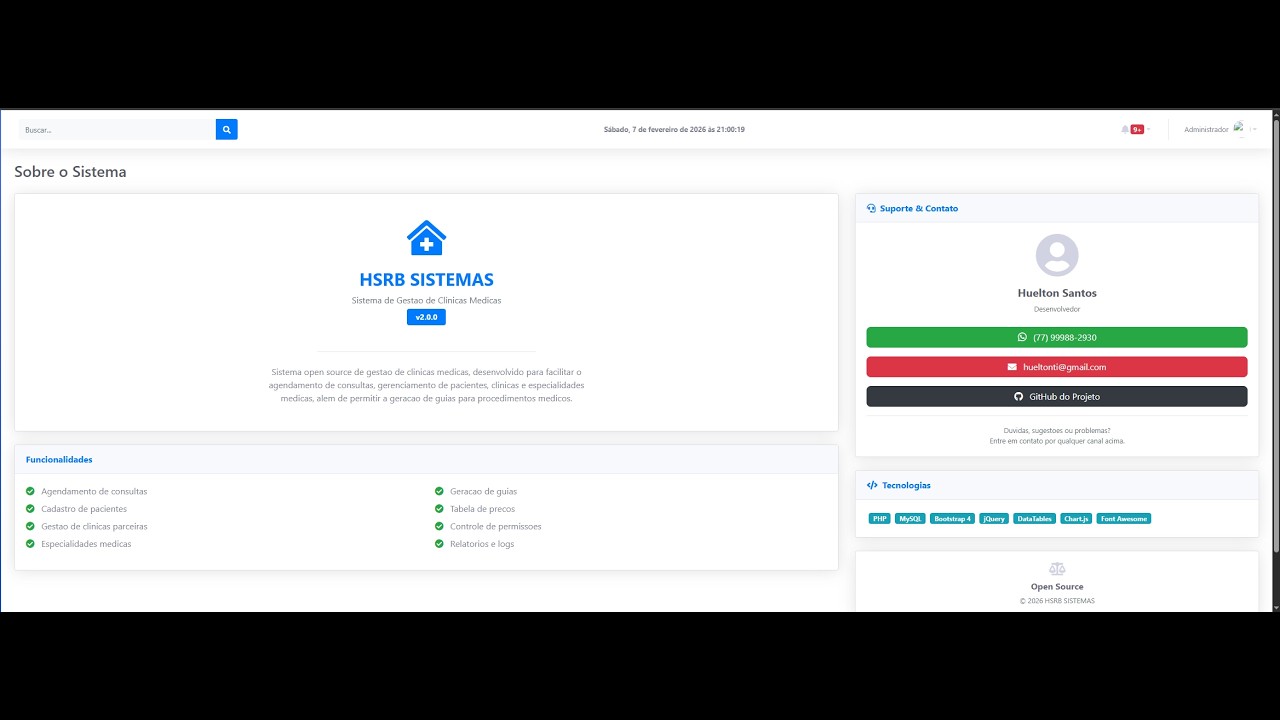Click © 2026 HSRB SISTEMAS text
Image resolution: width=1280 pixels, height=720 pixels.
(1057, 601)
